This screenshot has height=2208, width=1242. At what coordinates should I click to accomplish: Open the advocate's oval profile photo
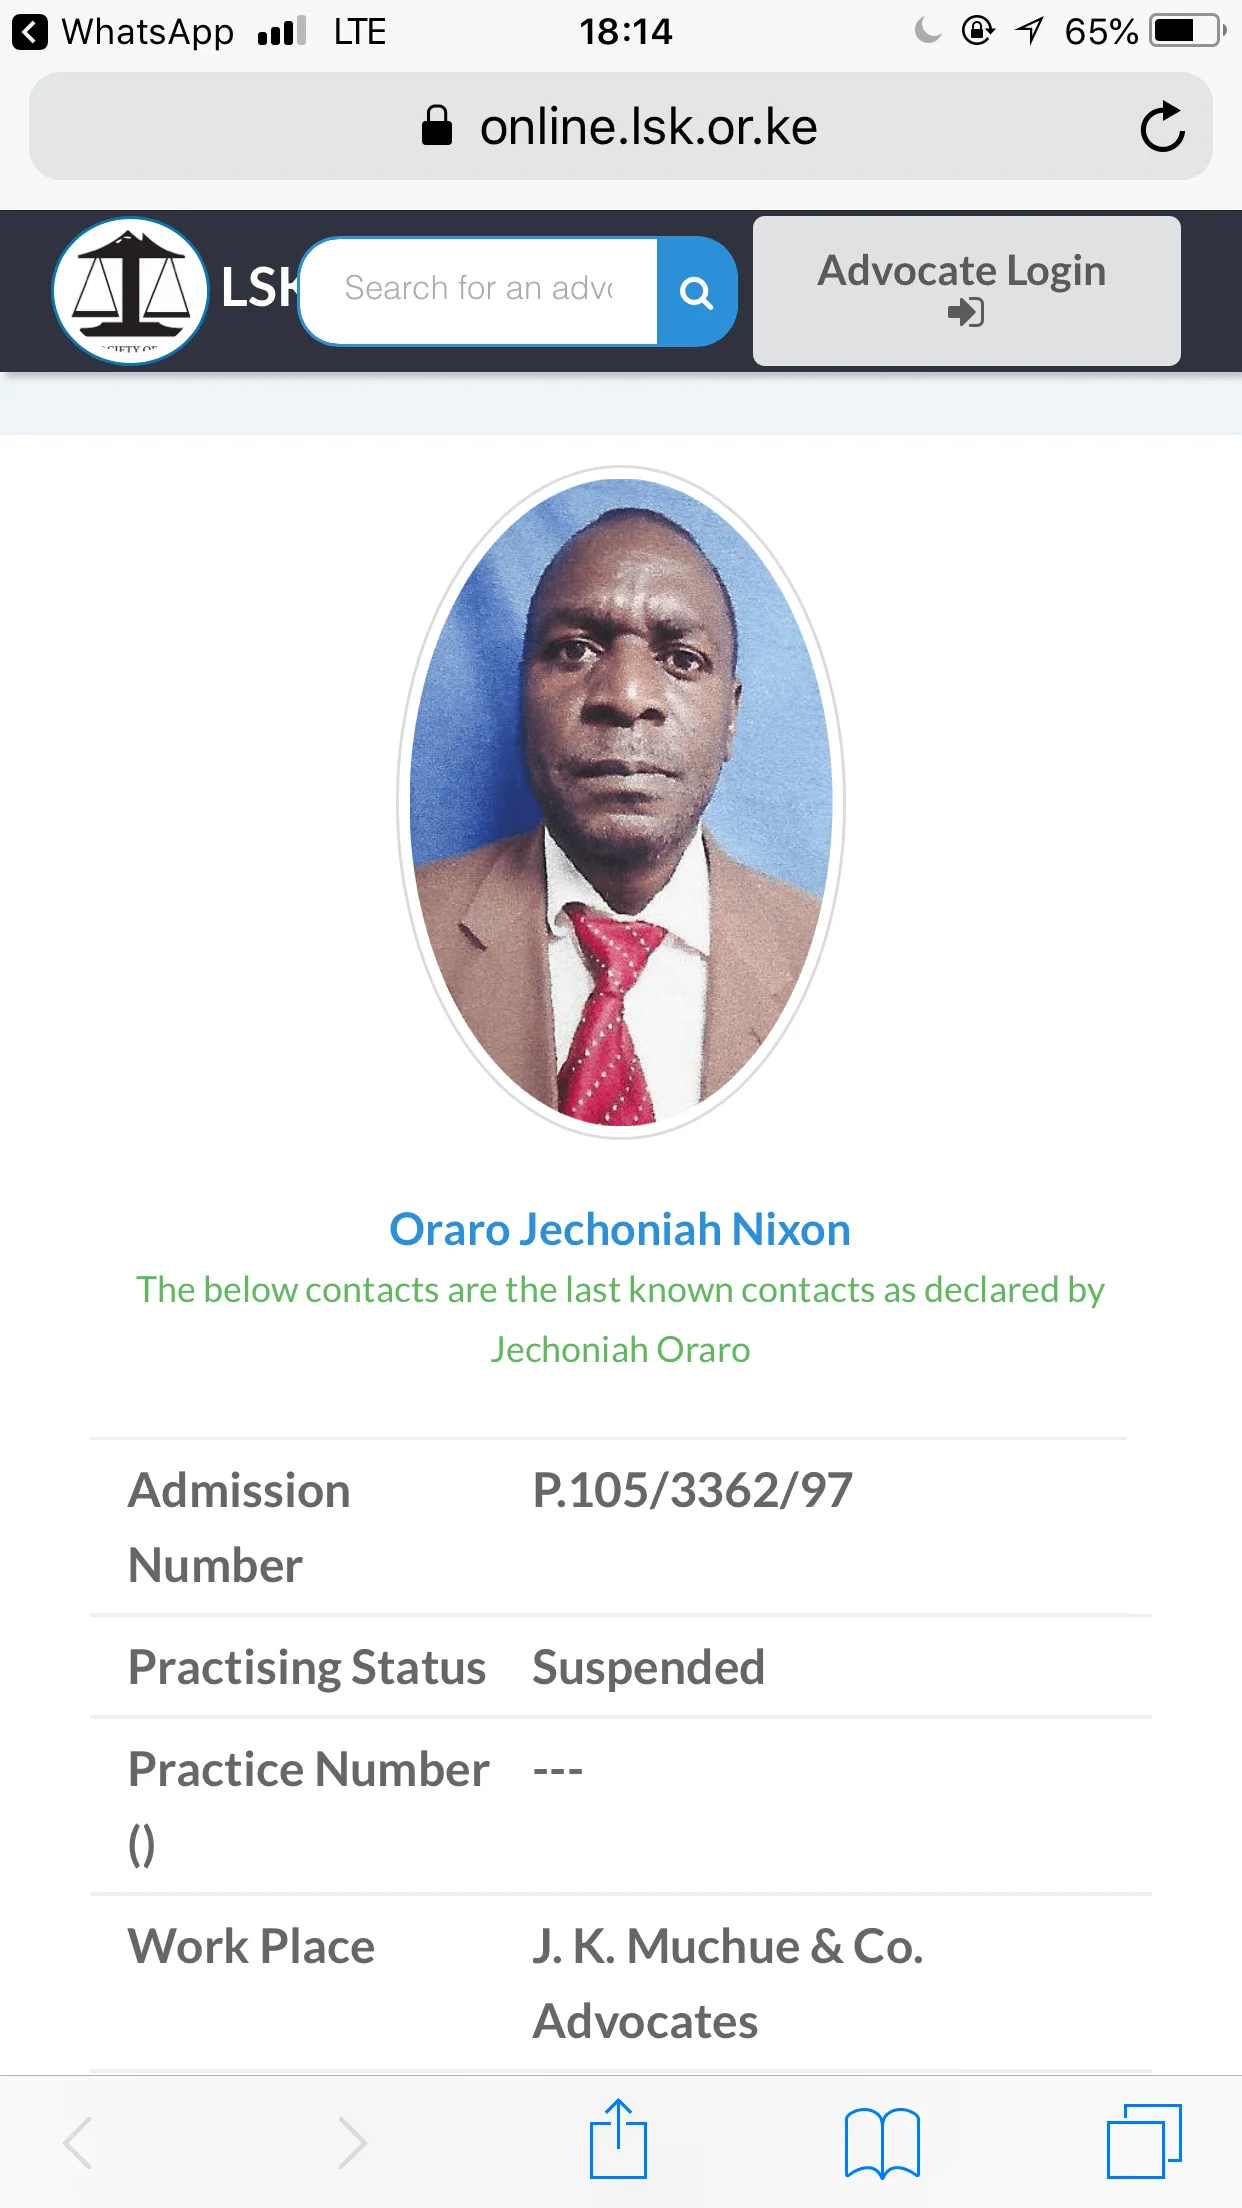coord(621,802)
